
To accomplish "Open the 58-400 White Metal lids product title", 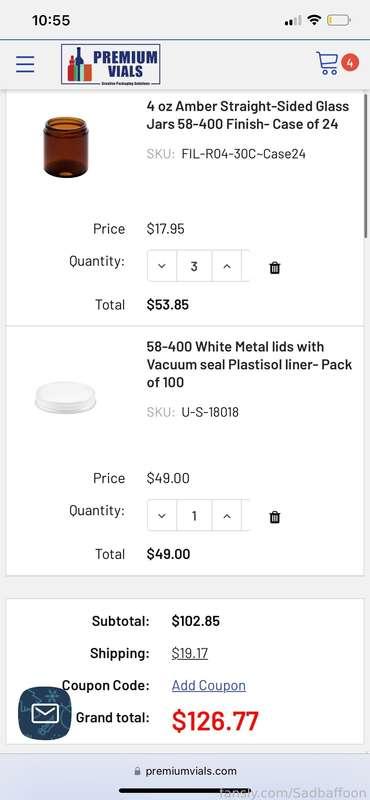I will (249, 364).
